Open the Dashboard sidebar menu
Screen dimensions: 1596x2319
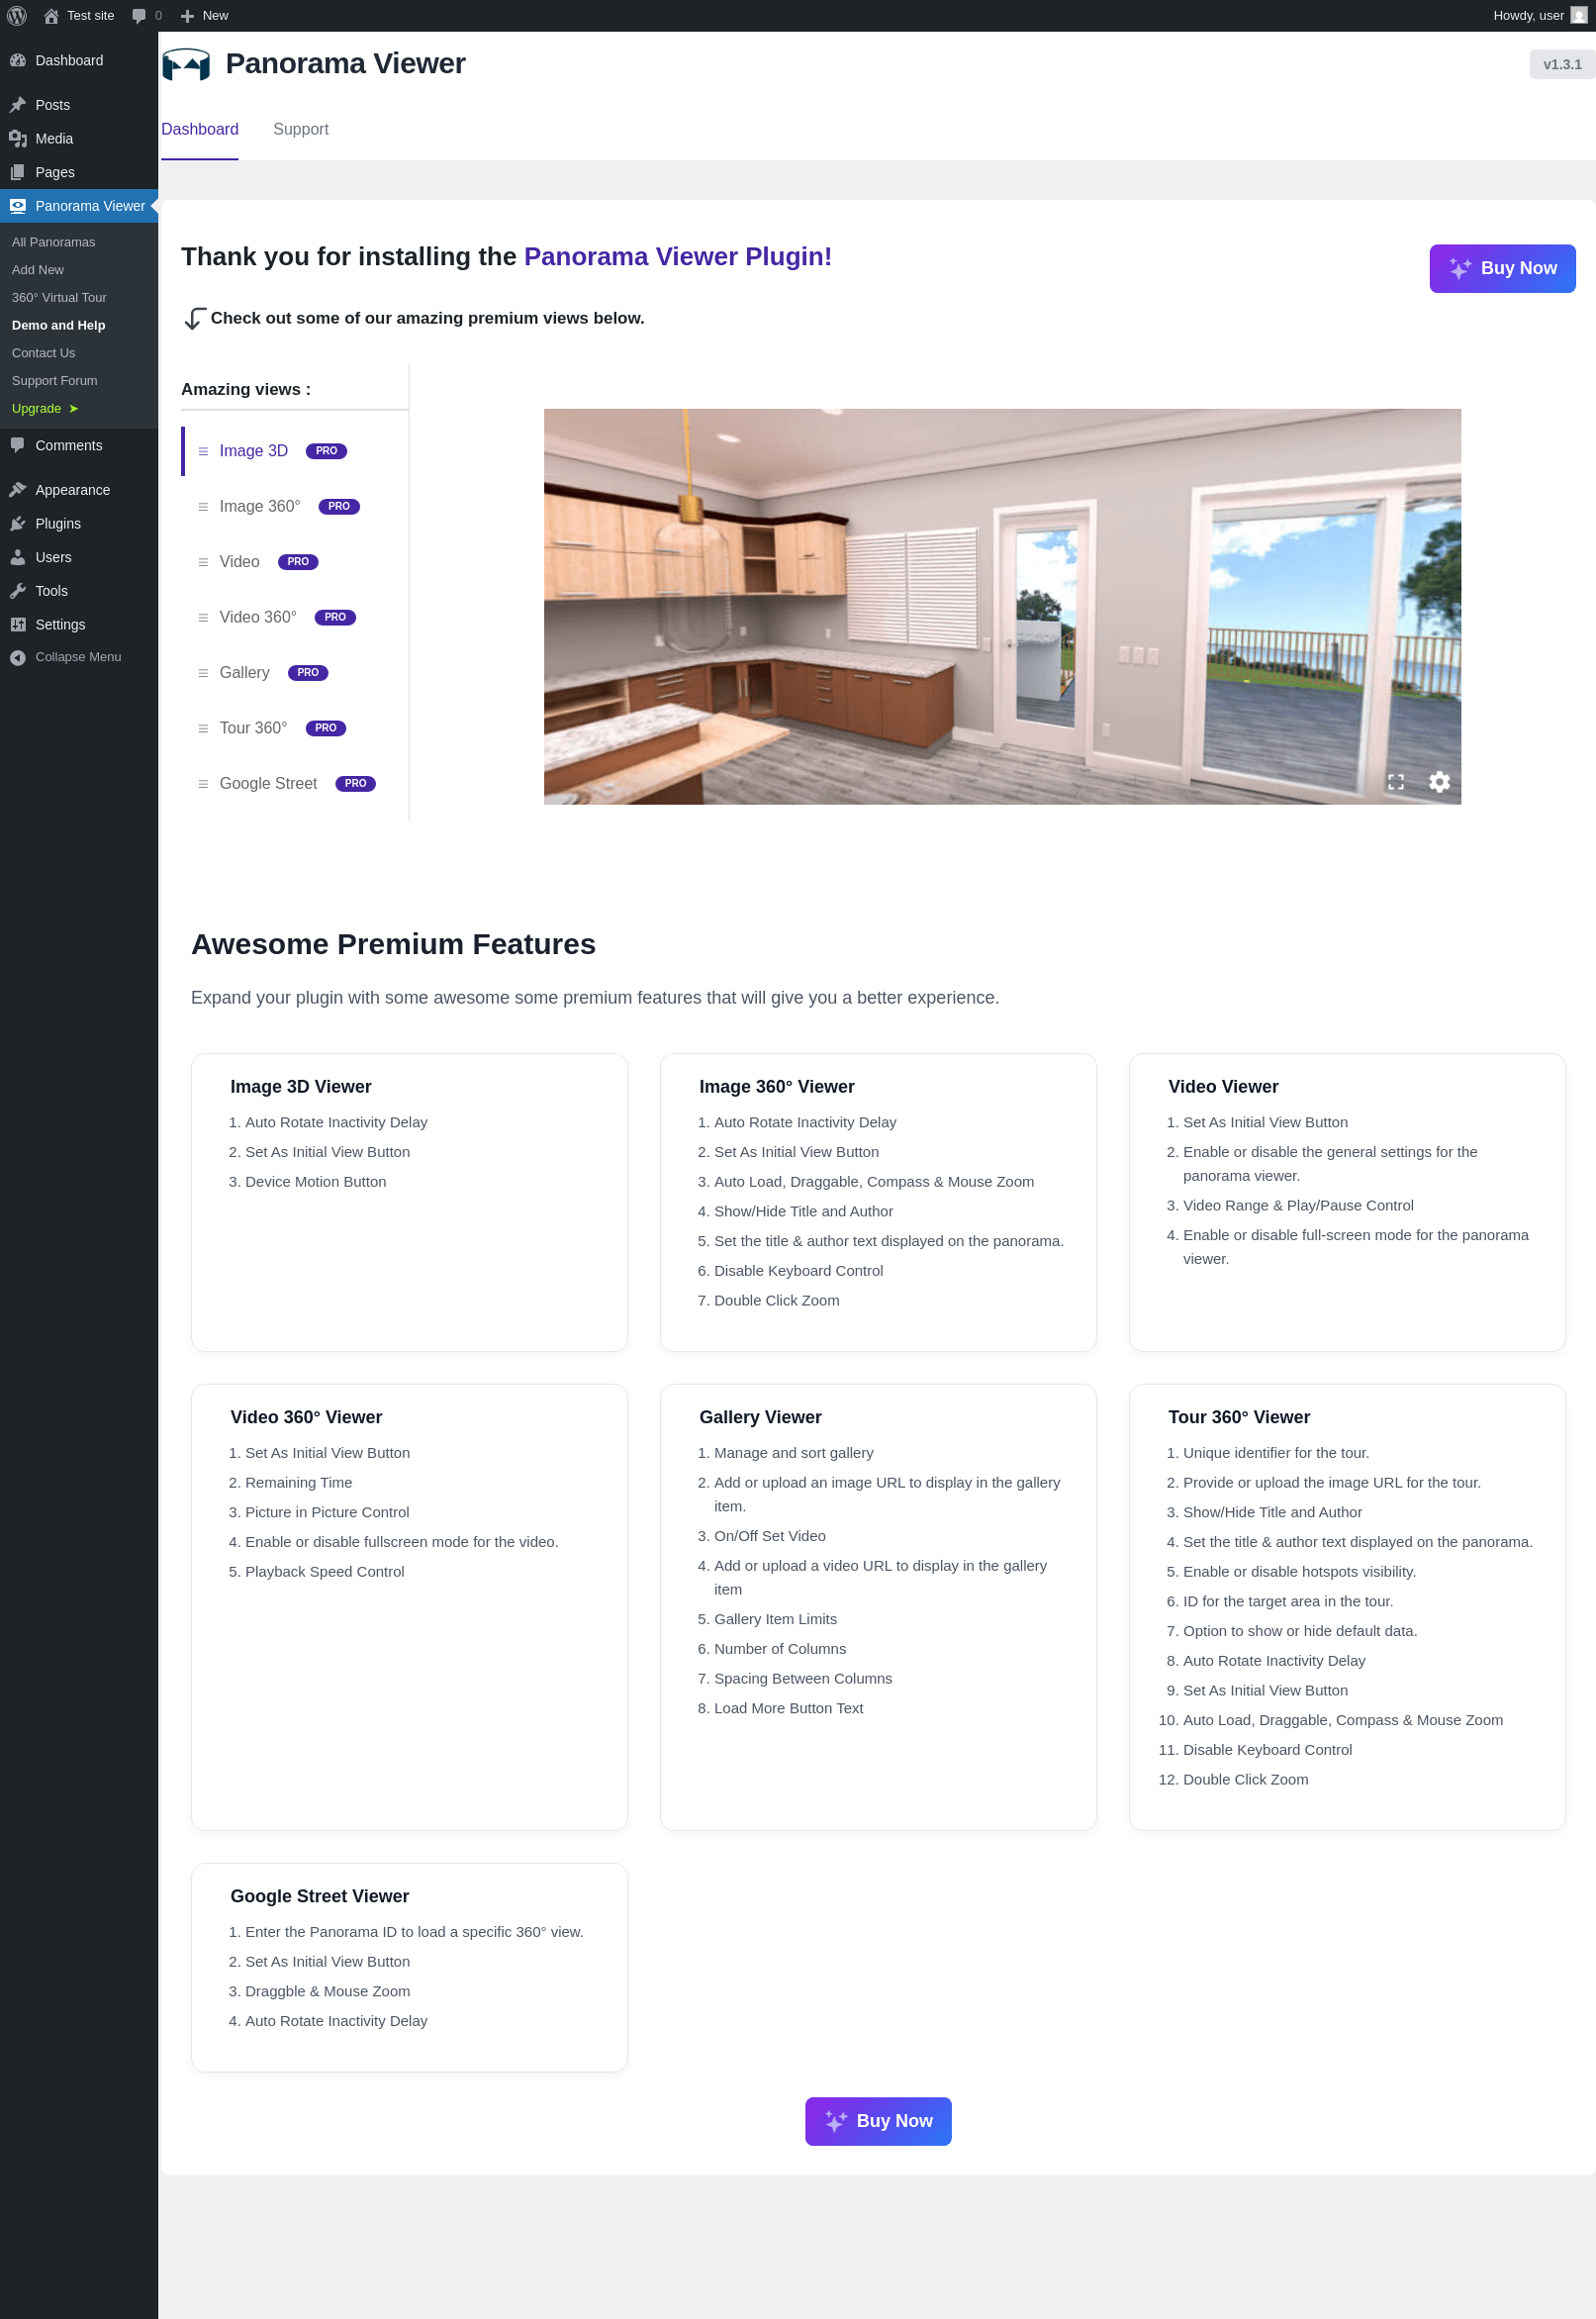pos(79,61)
